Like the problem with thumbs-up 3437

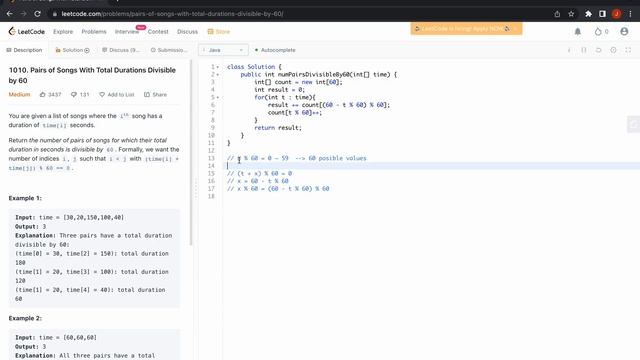click(50, 94)
